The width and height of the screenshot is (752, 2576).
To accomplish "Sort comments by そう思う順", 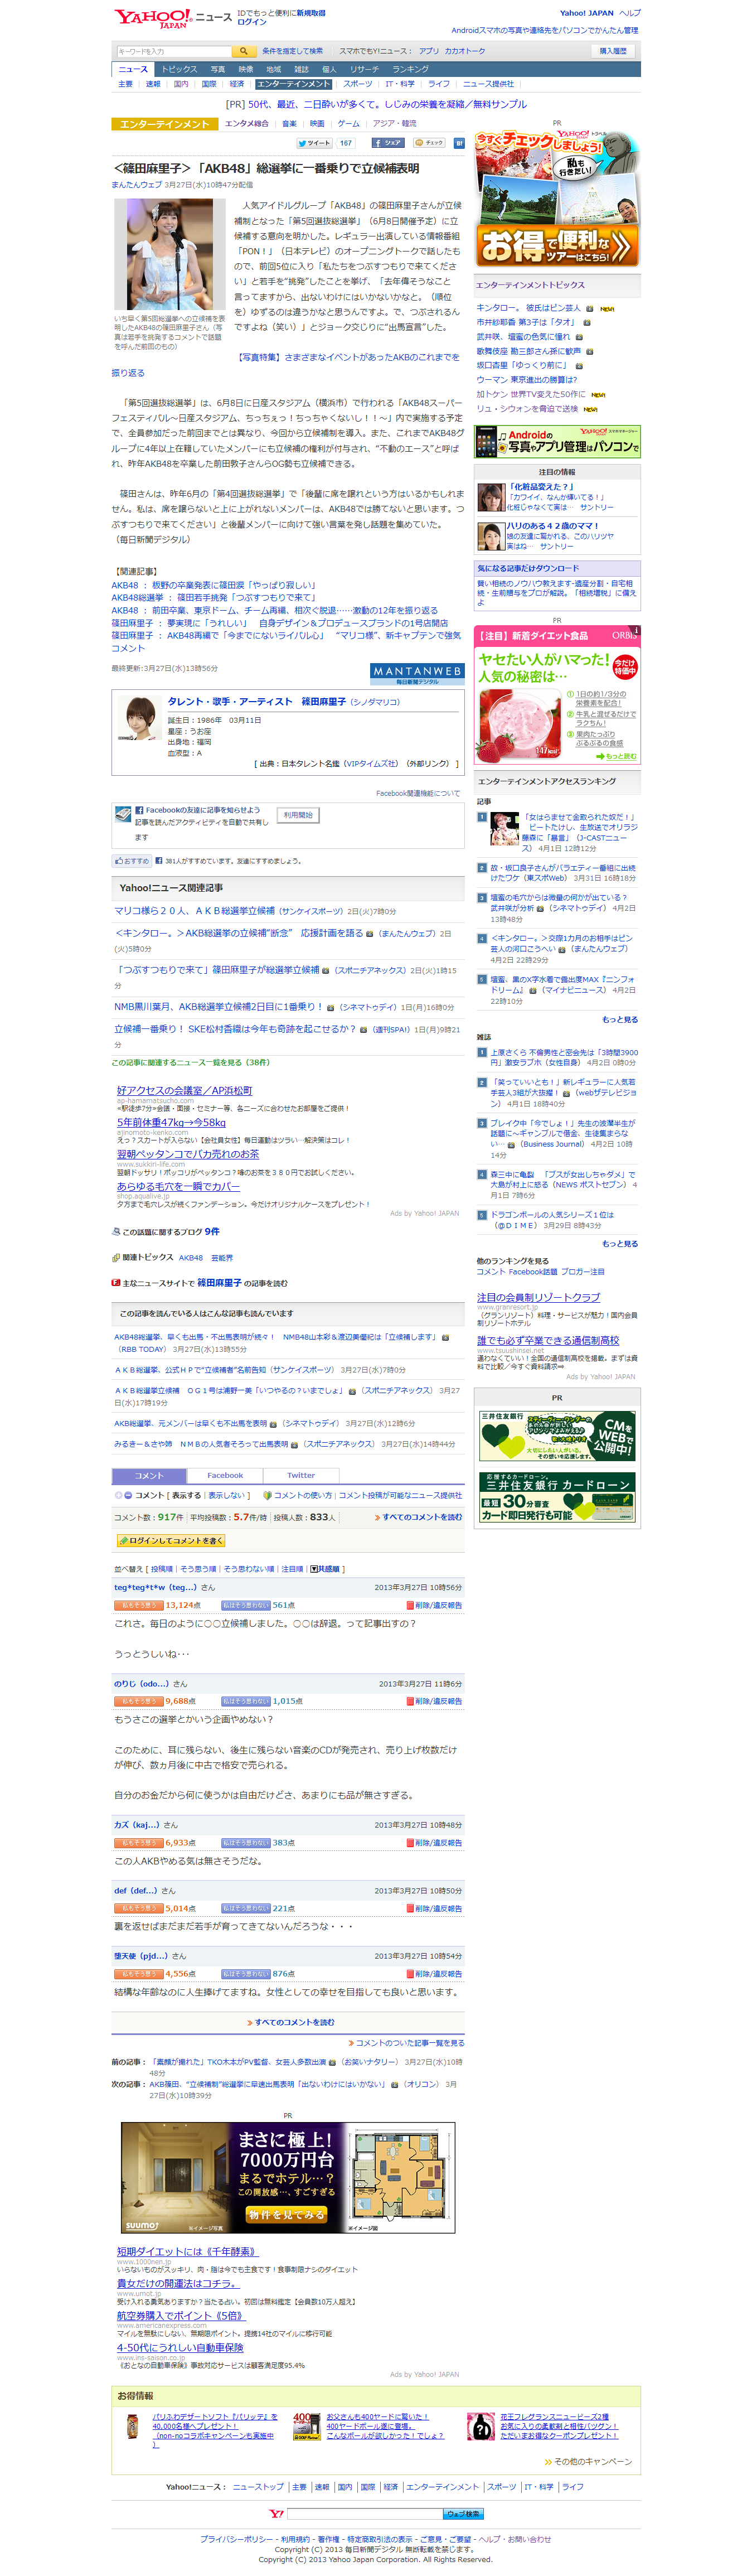I will [x=198, y=1569].
